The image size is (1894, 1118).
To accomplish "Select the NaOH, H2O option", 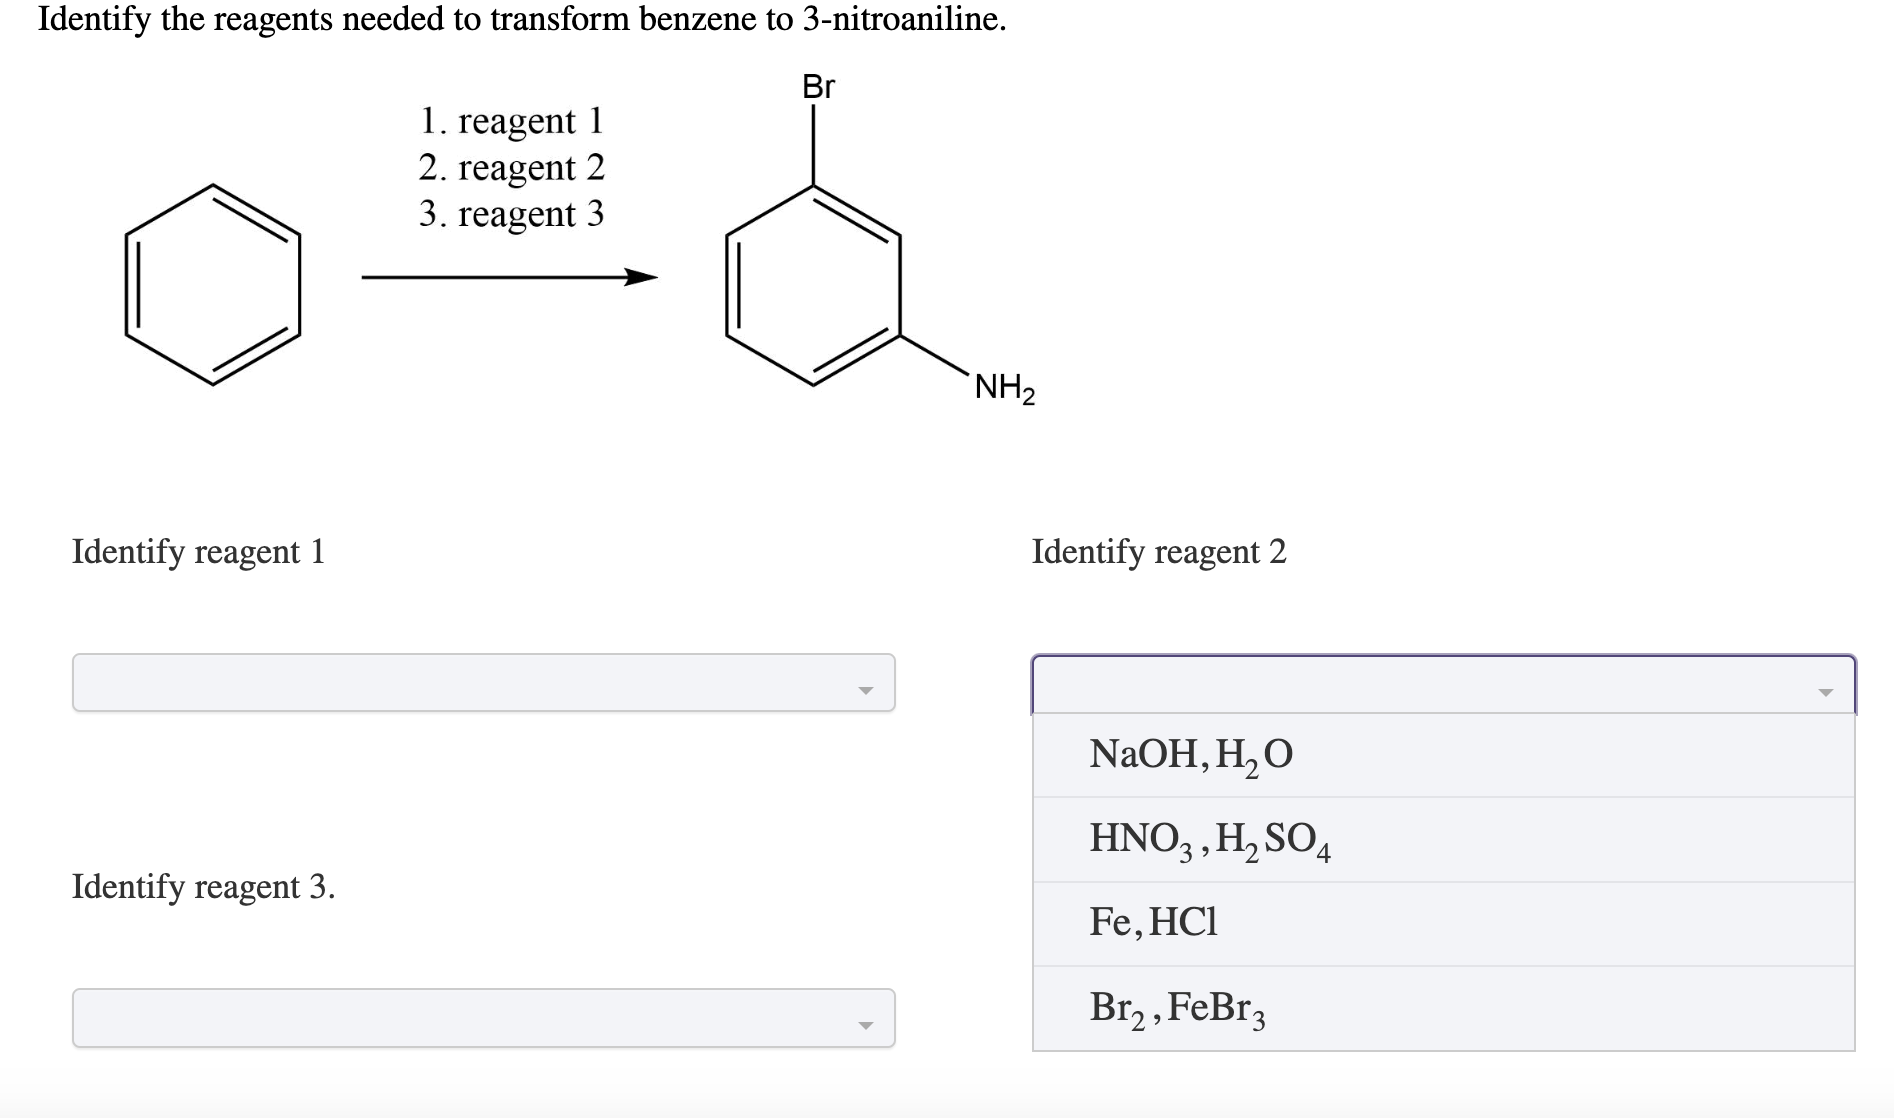I will coord(1189,756).
